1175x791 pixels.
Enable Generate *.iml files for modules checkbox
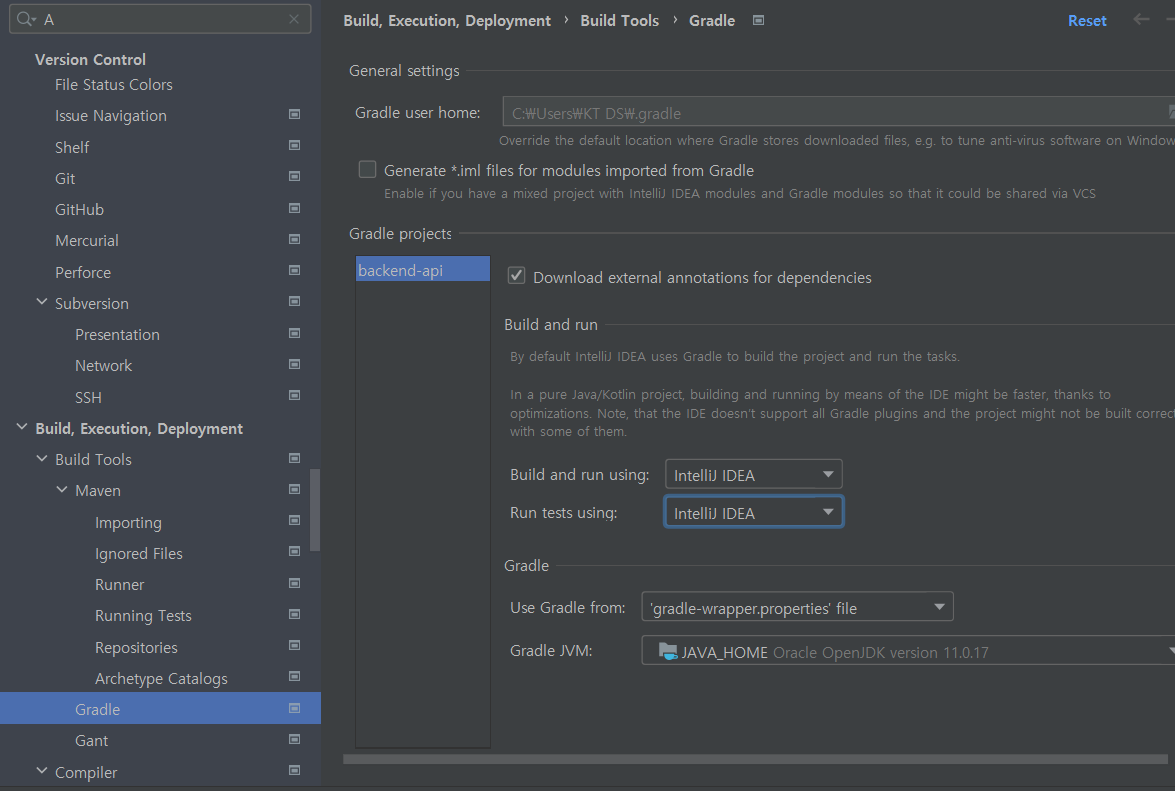[x=367, y=169]
